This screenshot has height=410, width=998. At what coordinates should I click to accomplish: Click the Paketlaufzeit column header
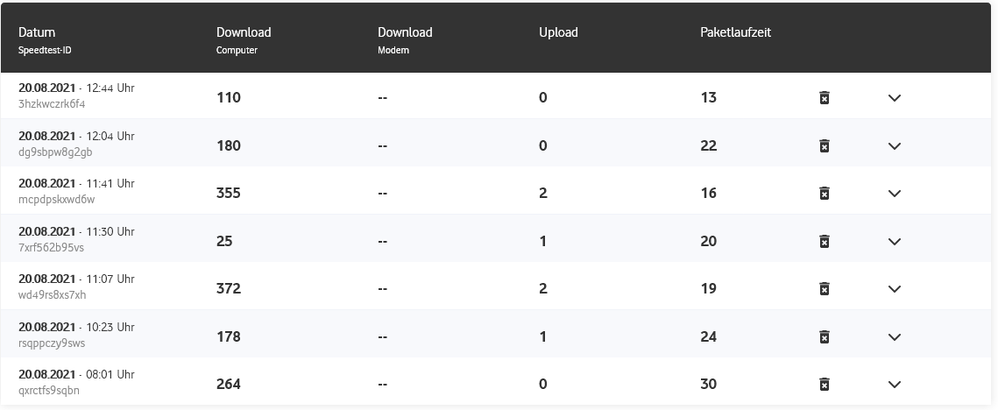(735, 33)
